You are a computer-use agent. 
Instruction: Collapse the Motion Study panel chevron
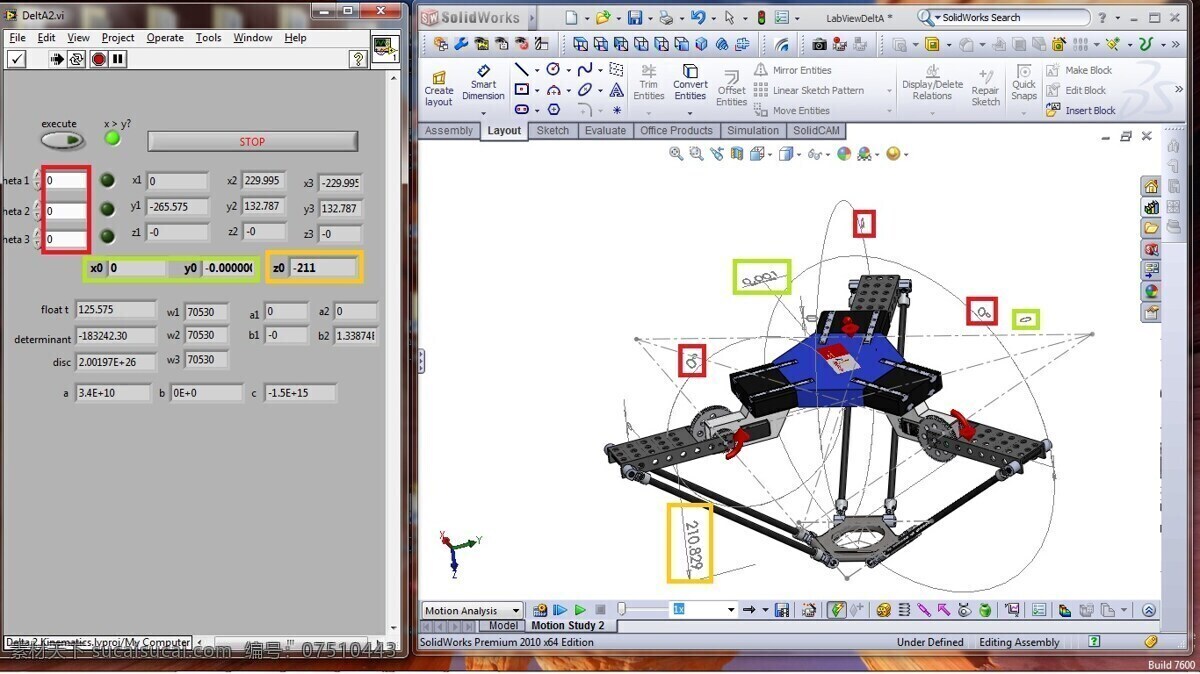1148,610
